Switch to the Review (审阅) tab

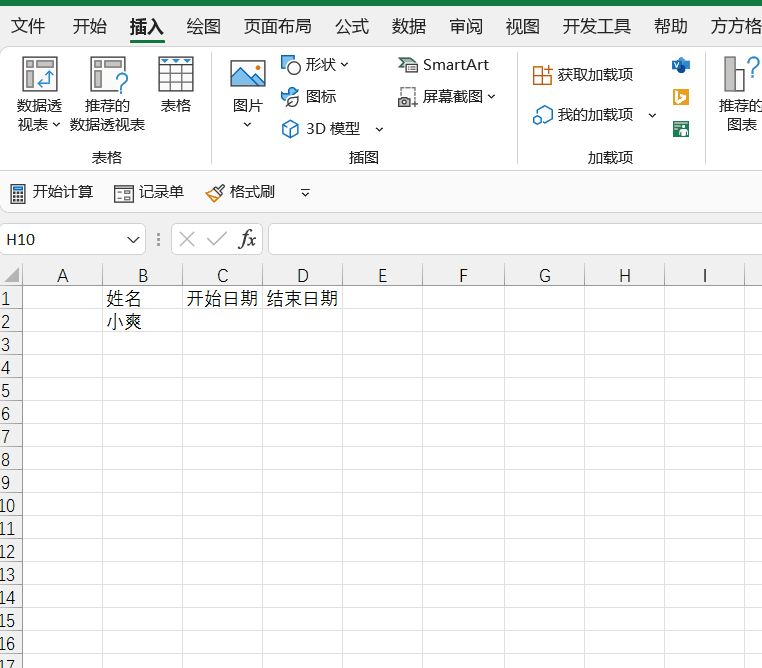pyautogui.click(x=466, y=26)
